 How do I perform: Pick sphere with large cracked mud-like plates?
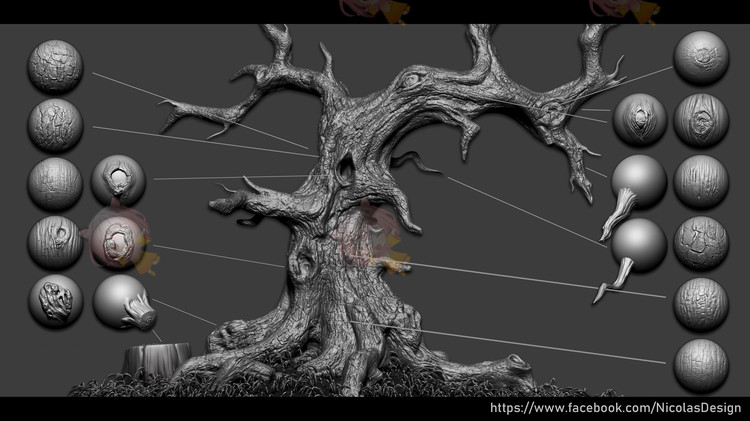[x=701, y=243]
